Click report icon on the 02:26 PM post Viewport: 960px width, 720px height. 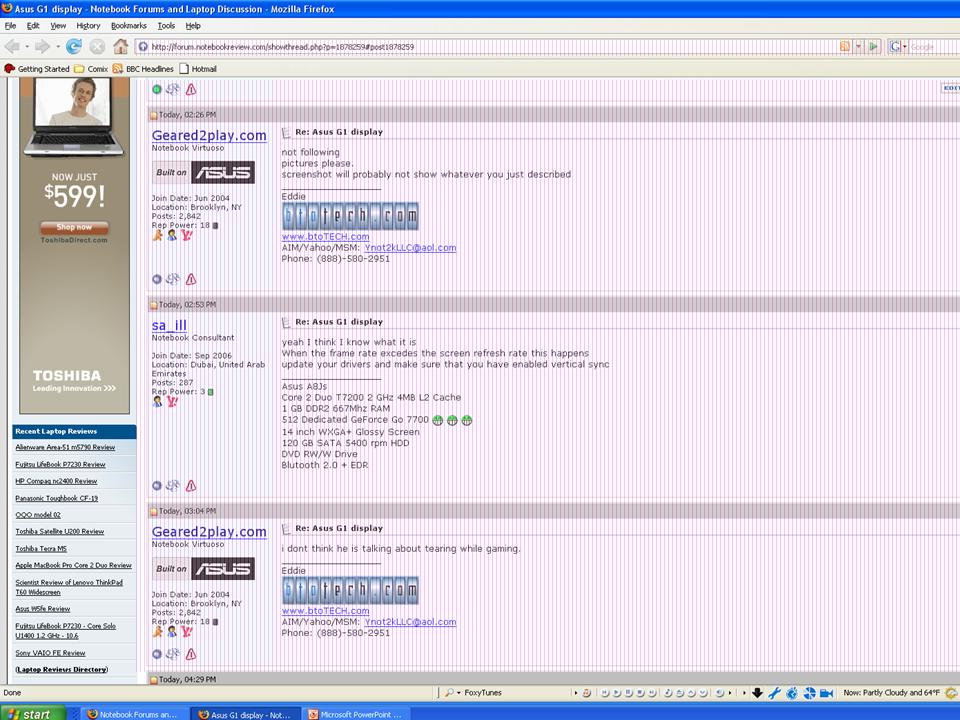click(x=191, y=279)
